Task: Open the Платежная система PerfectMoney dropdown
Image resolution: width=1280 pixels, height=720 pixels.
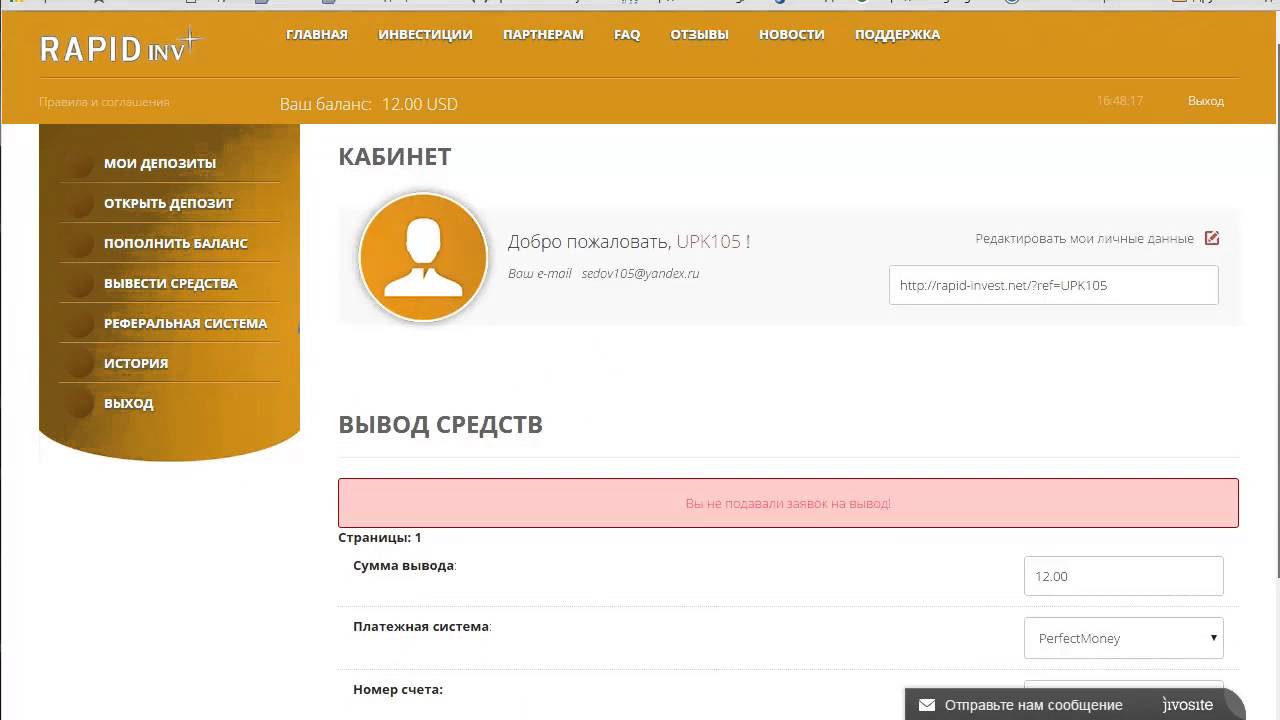Action: click(1123, 638)
